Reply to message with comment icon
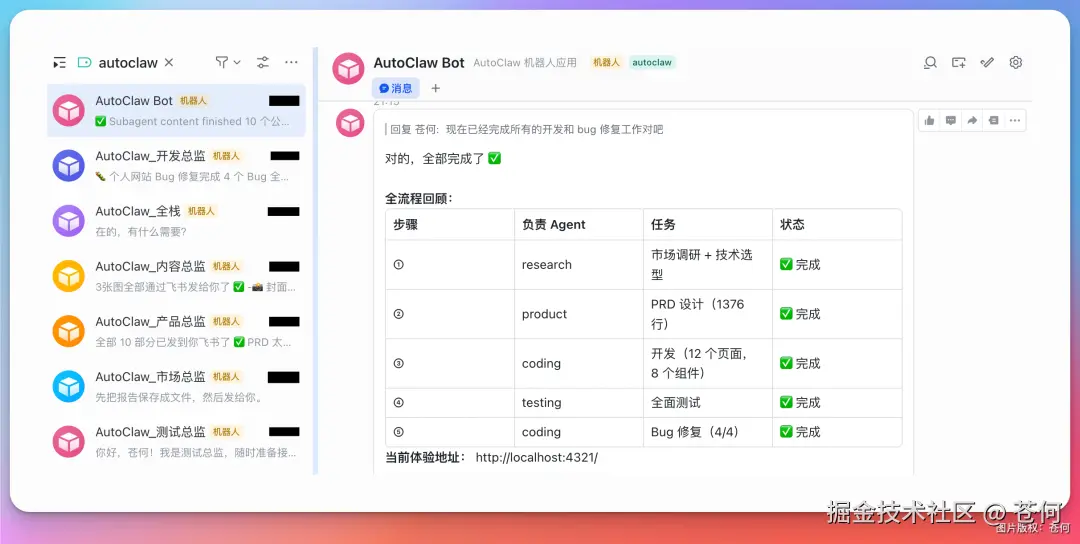The height and width of the screenshot is (544, 1080). click(951, 121)
